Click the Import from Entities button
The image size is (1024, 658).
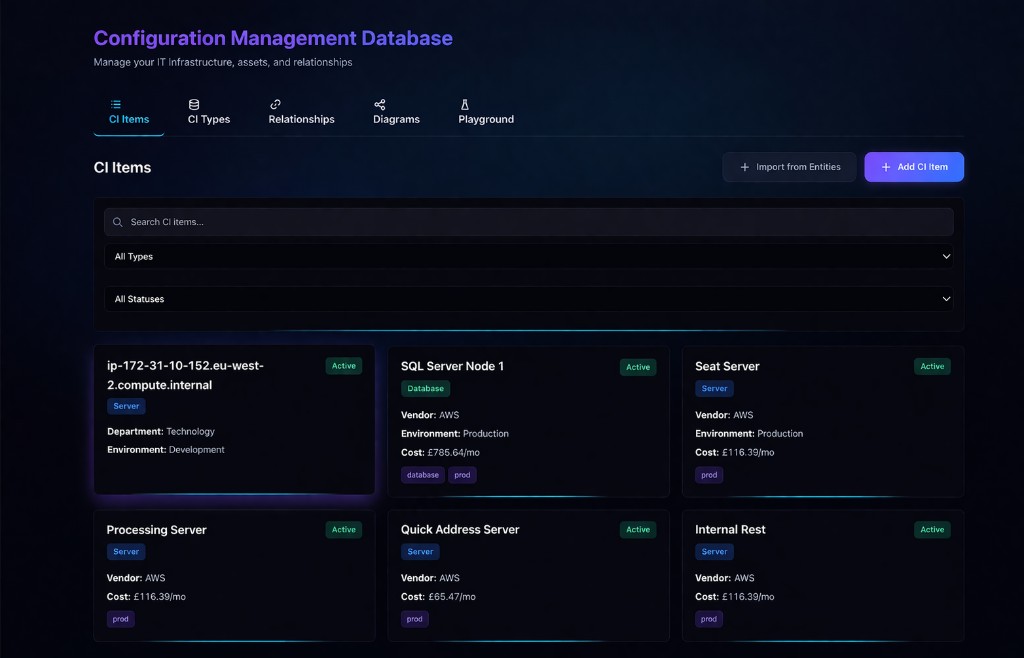click(x=789, y=167)
